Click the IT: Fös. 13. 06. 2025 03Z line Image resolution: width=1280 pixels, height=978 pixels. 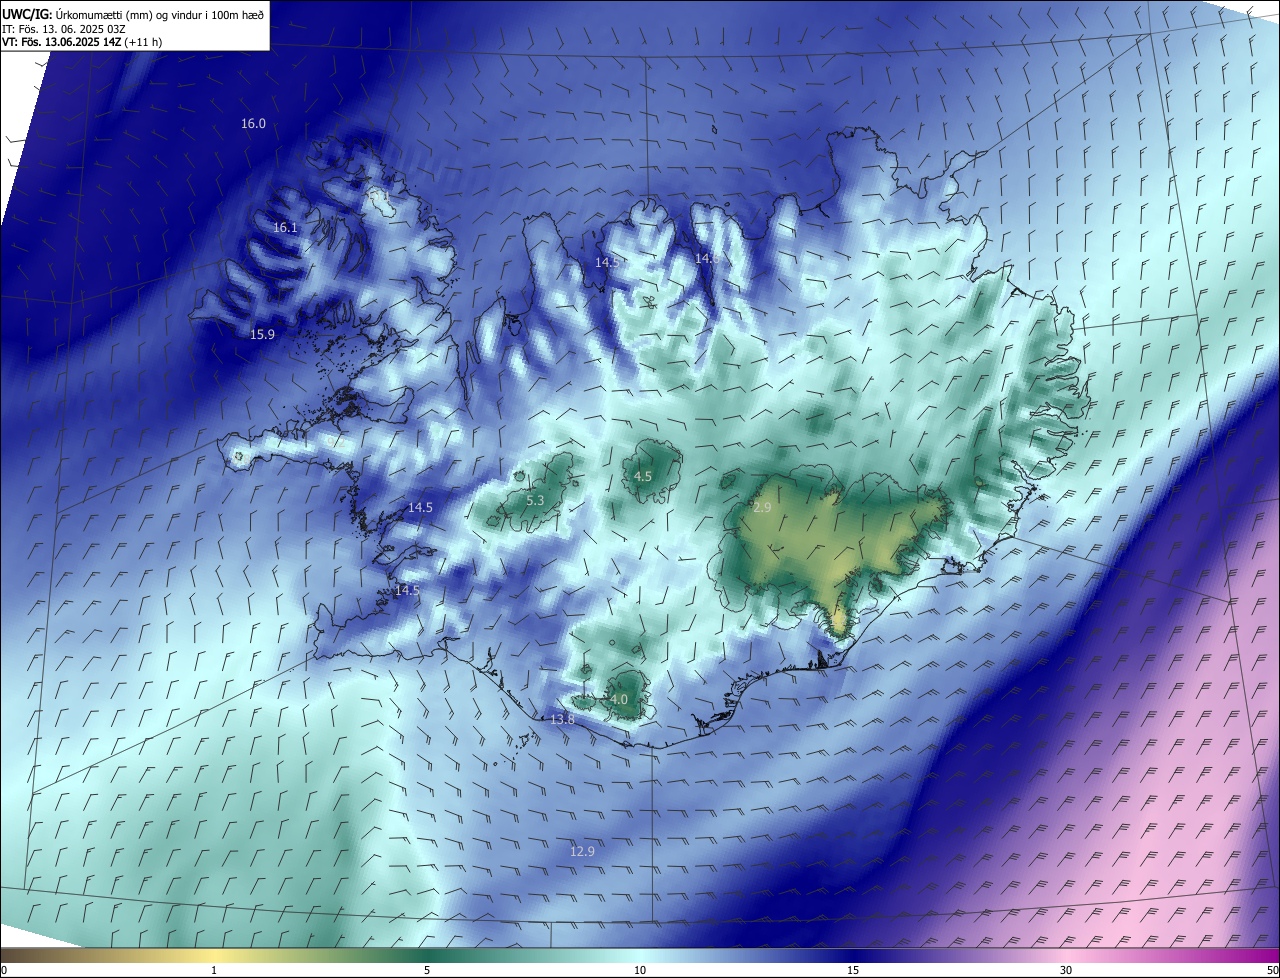pyautogui.click(x=62, y=29)
